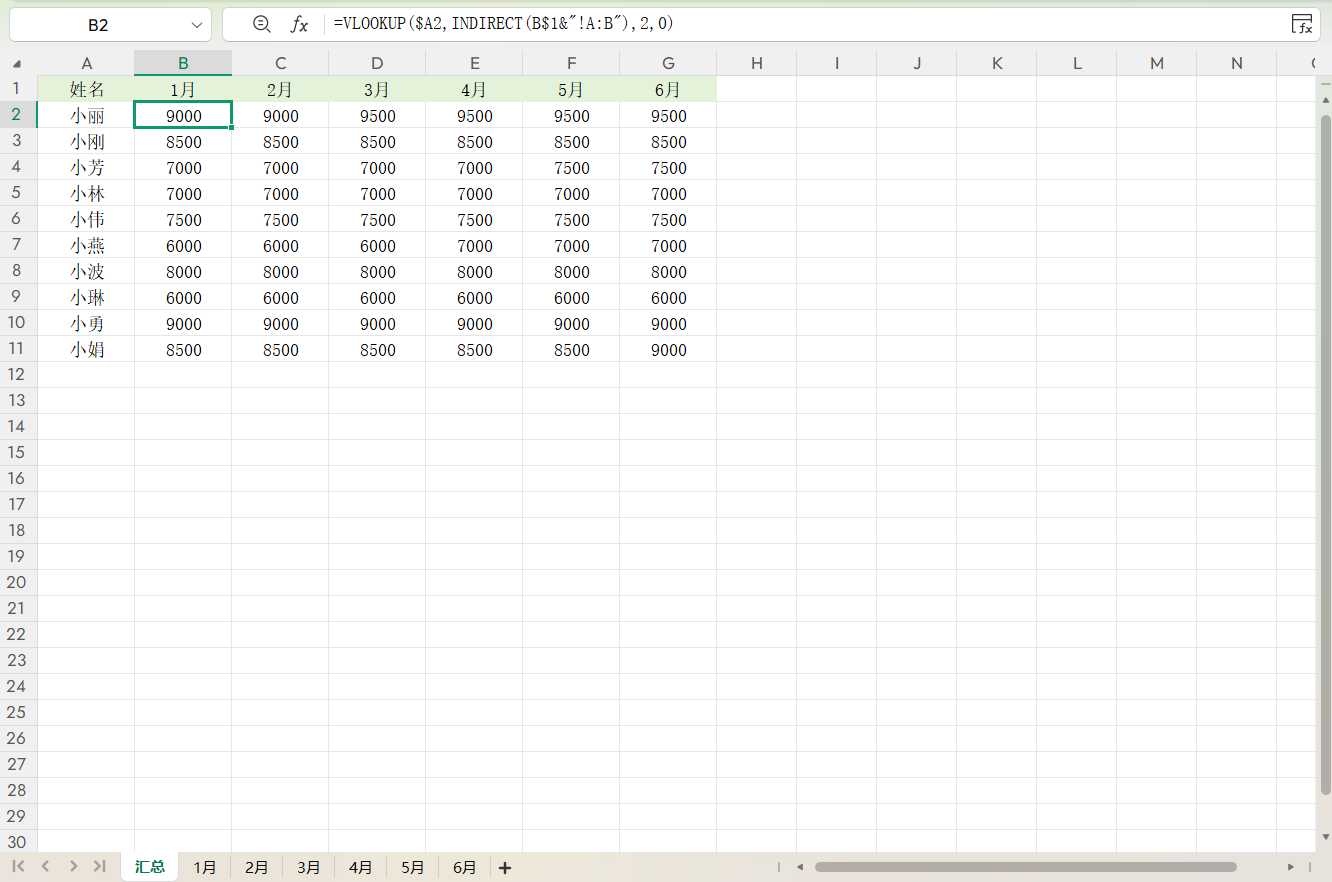
Task: Open the 6月 sheet tab
Action: 465,867
